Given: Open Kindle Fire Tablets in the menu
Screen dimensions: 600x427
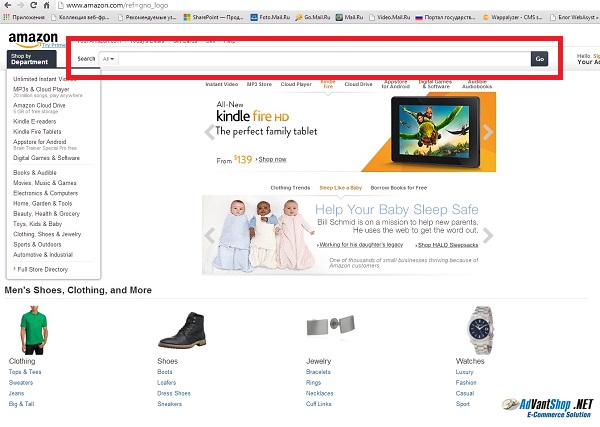Looking at the screenshot, I should pos(37,132).
